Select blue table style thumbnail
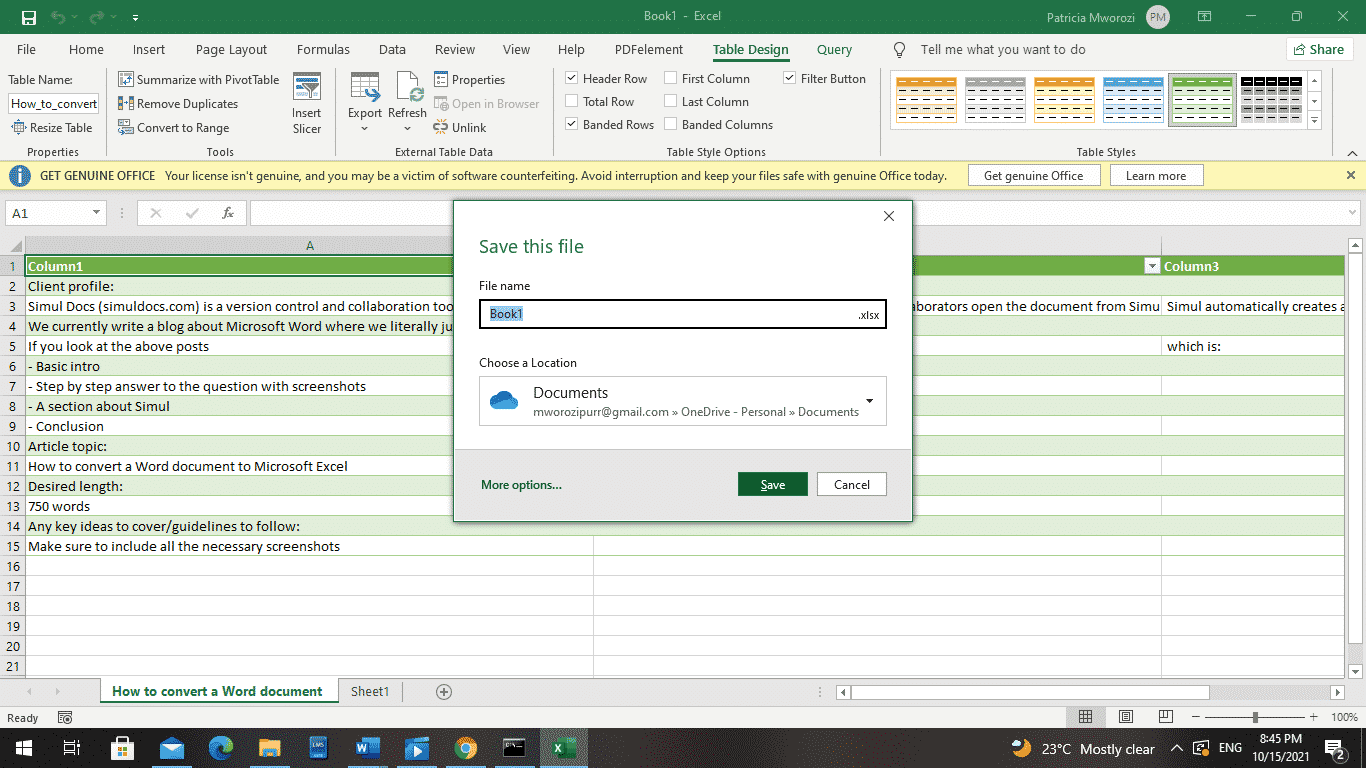Viewport: 1366px width, 768px height. coord(1133,99)
